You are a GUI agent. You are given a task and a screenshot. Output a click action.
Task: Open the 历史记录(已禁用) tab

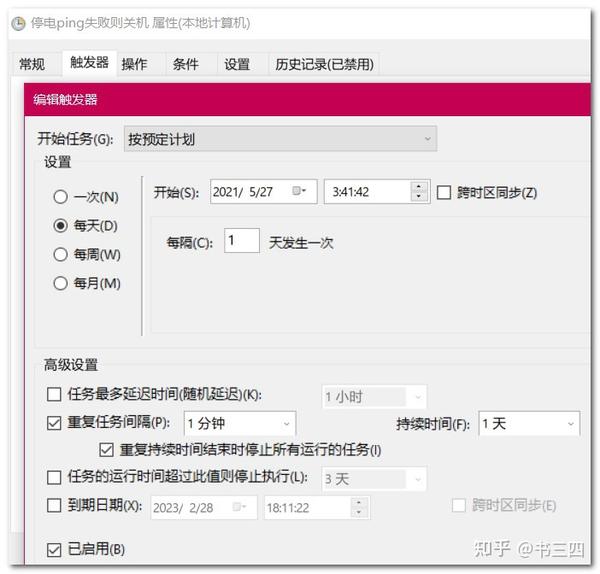pyautogui.click(x=324, y=64)
